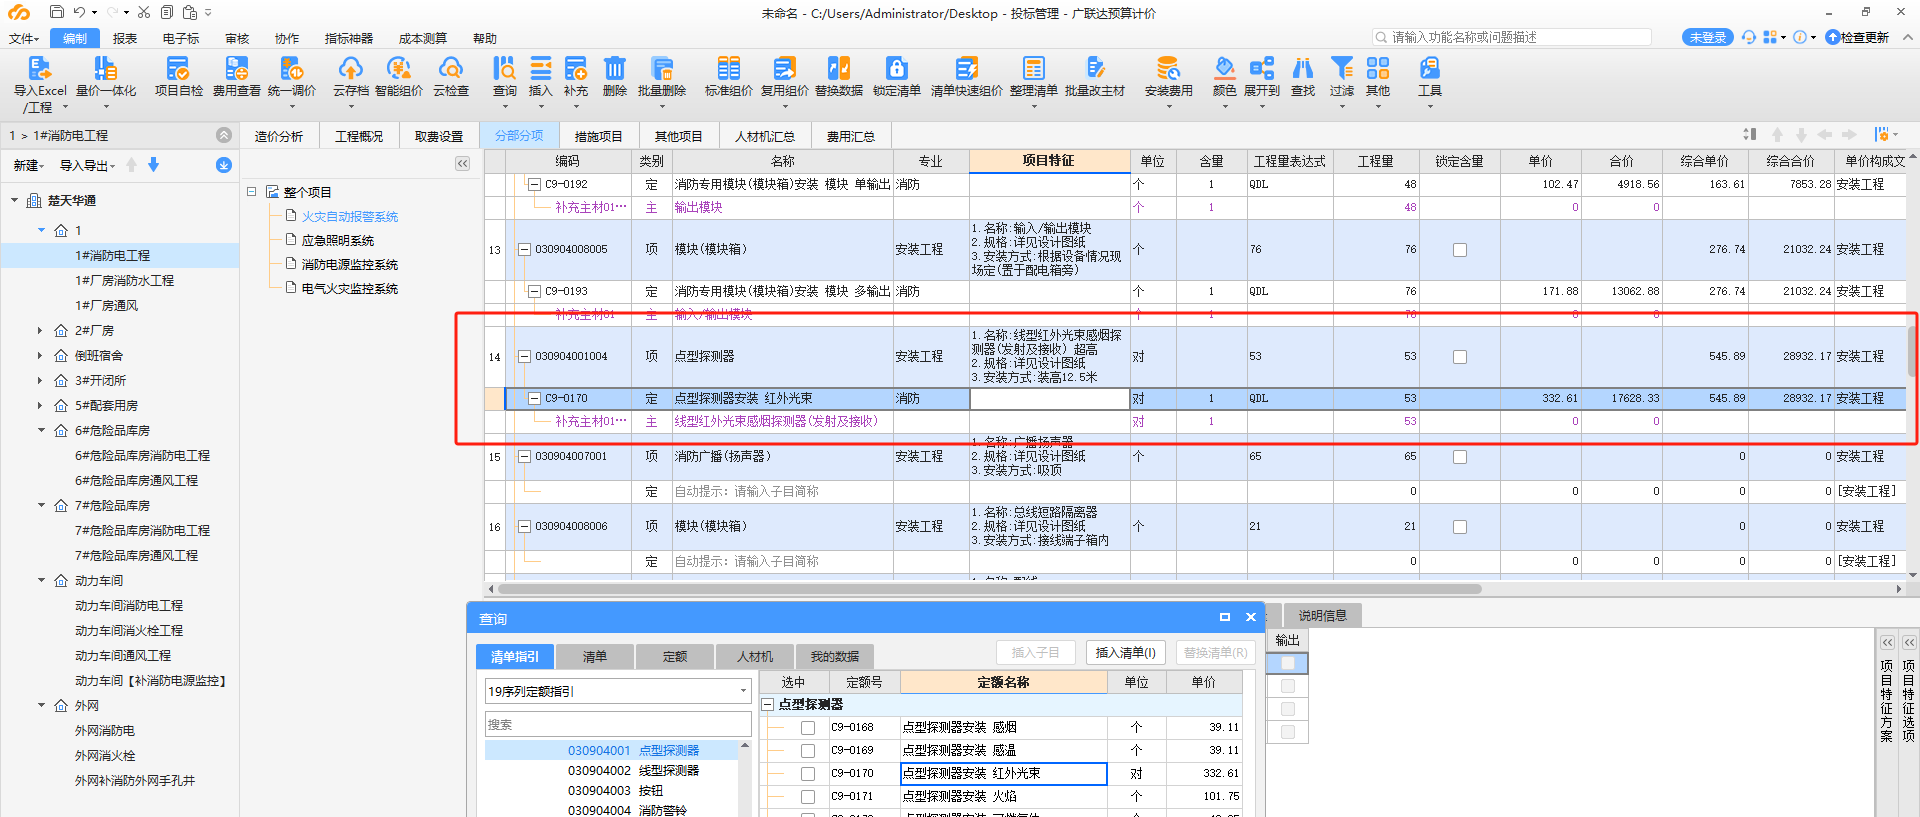Open the 导入导出 dropdown
This screenshot has height=817, width=1920.
point(87,165)
